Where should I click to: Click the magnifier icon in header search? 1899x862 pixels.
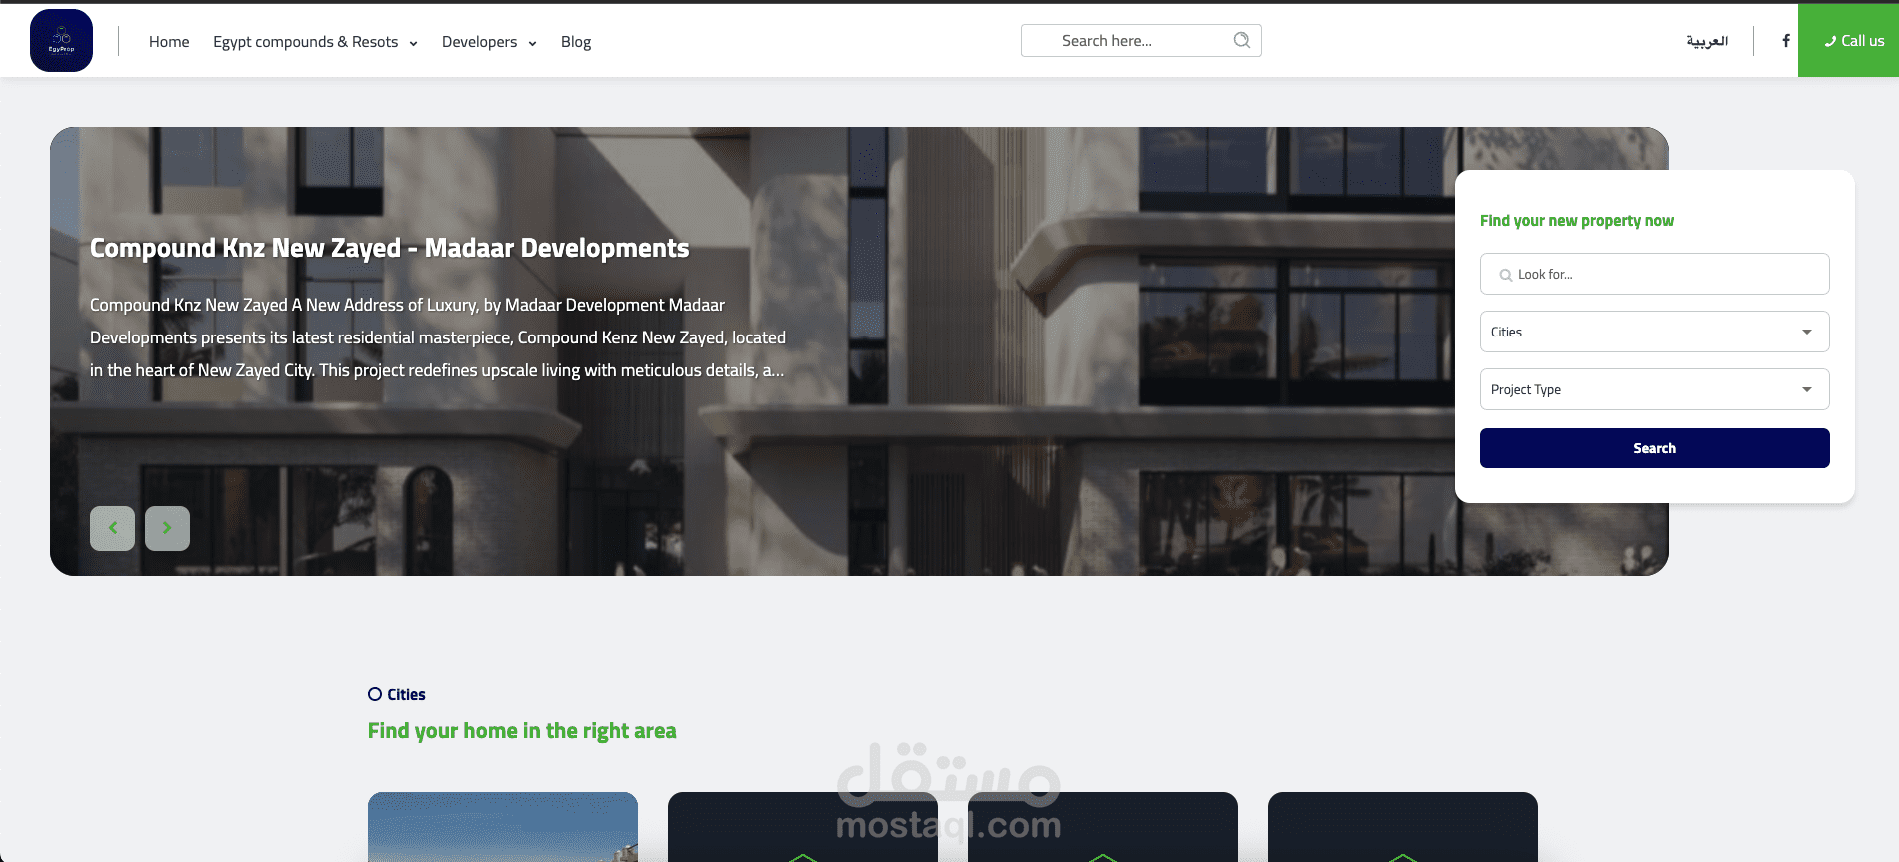(x=1242, y=40)
